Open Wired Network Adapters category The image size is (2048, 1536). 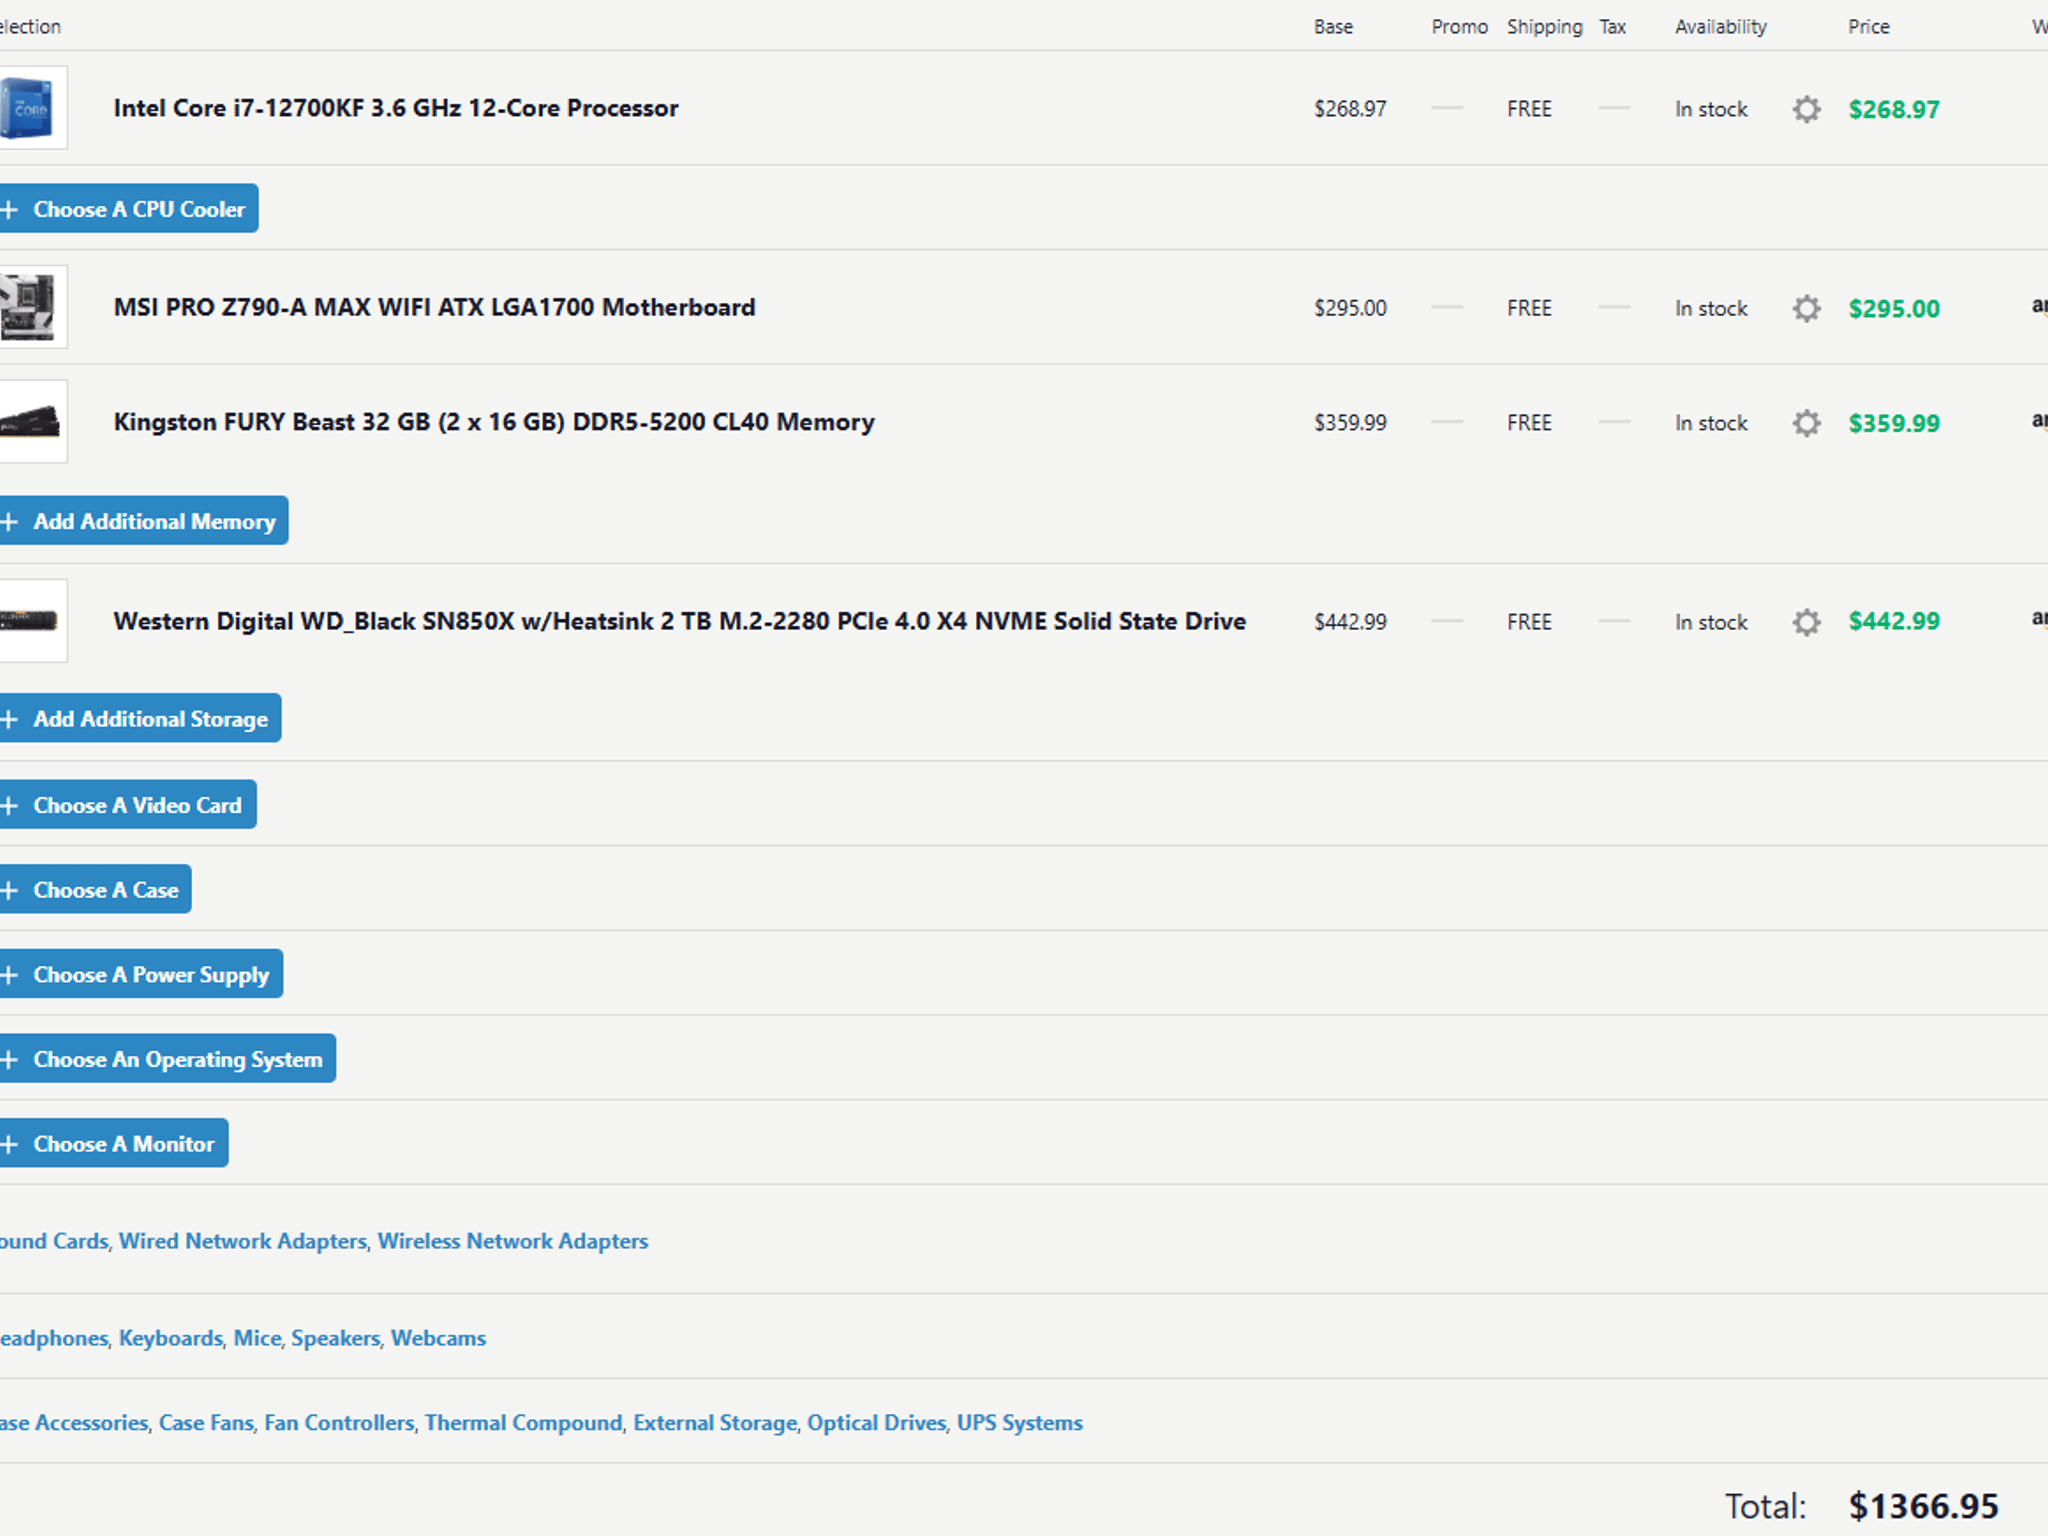pos(243,1241)
